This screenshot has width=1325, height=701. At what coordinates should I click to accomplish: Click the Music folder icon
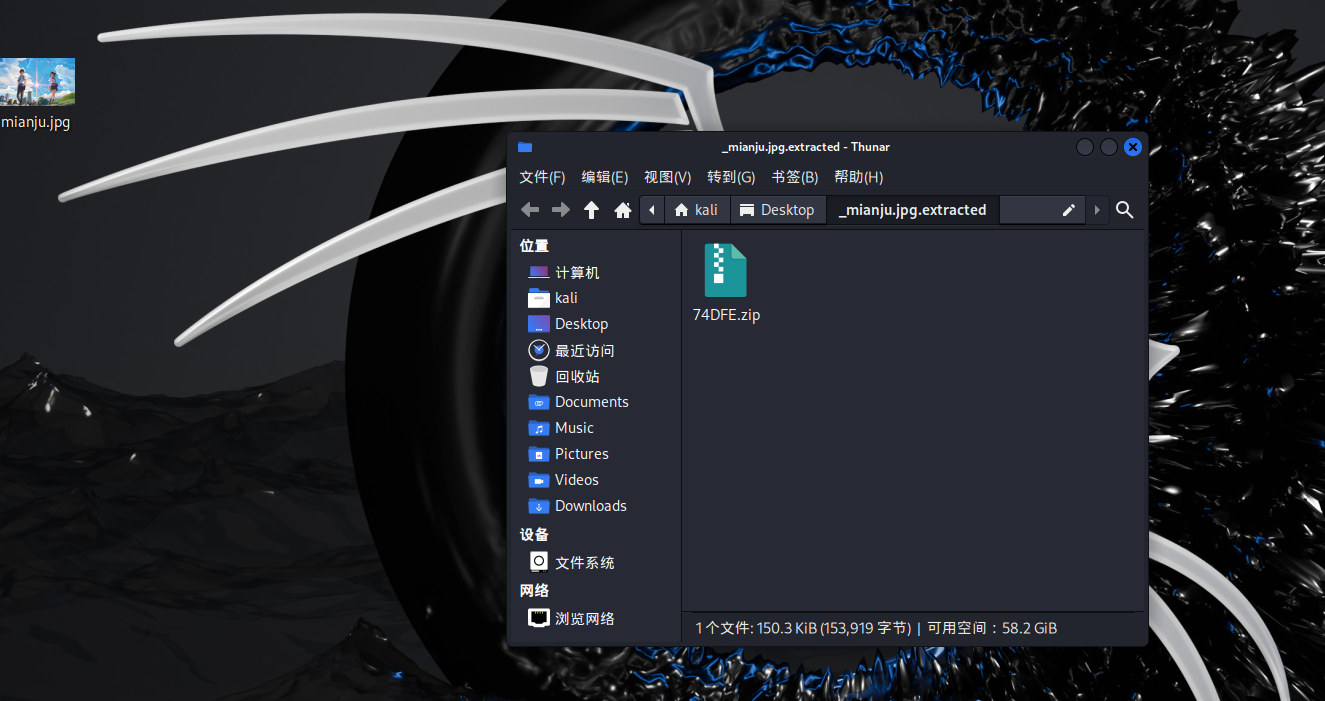coord(539,428)
